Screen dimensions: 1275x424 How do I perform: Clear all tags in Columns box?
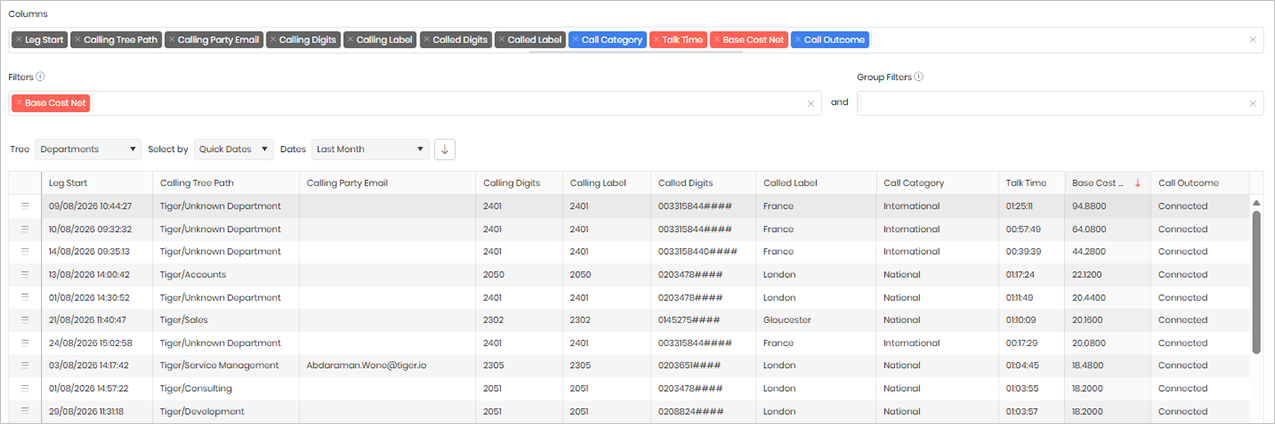pos(1253,40)
